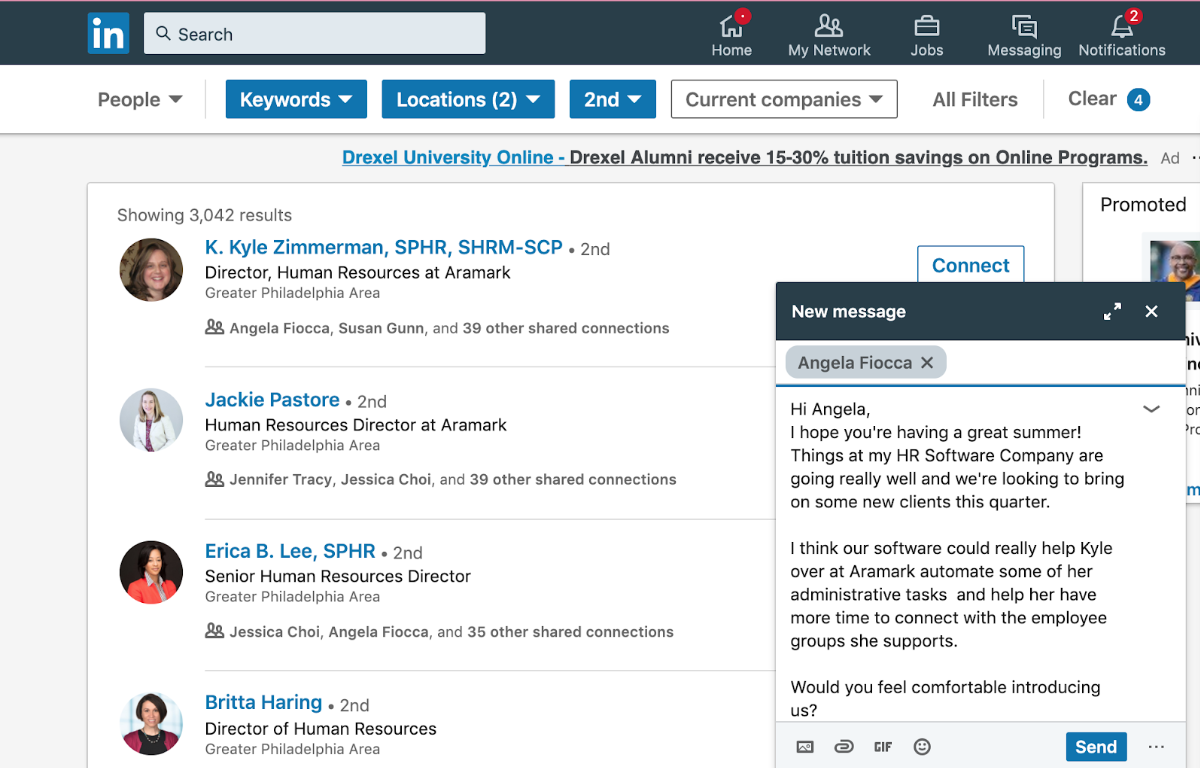The height and width of the screenshot is (768, 1200).
Task: Open more message options (three dots)
Action: click(1157, 747)
